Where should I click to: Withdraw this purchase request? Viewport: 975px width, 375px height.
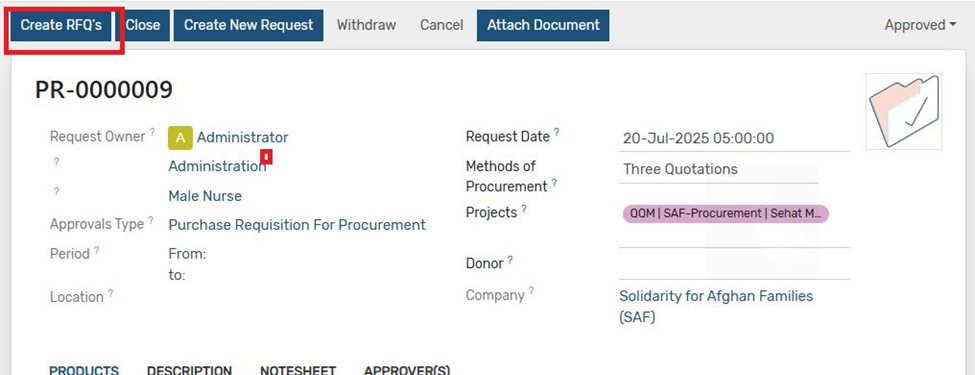366,25
